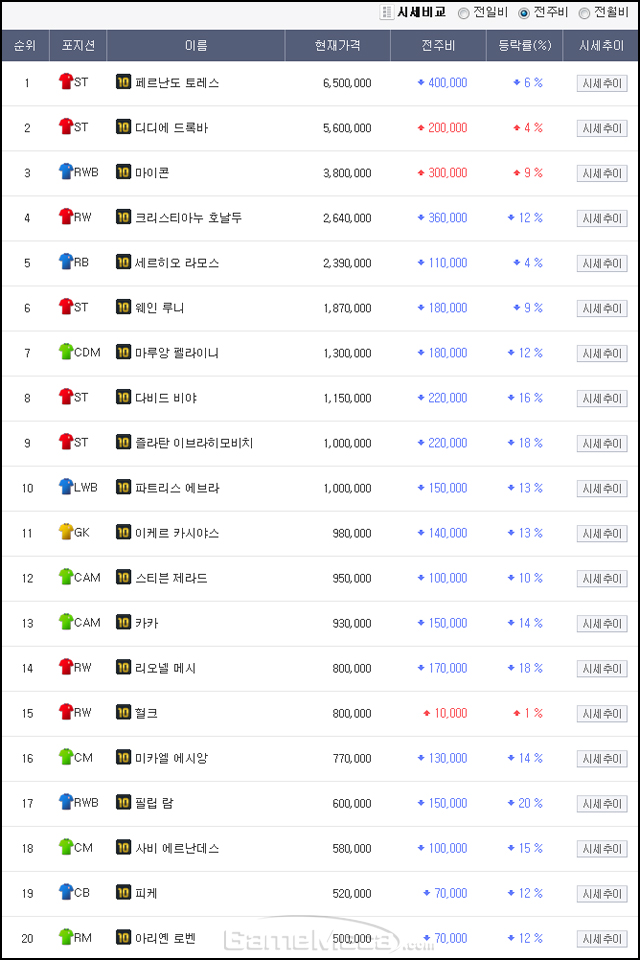
Task: Select the 전주비 radio button
Action: pyautogui.click(x=524, y=13)
